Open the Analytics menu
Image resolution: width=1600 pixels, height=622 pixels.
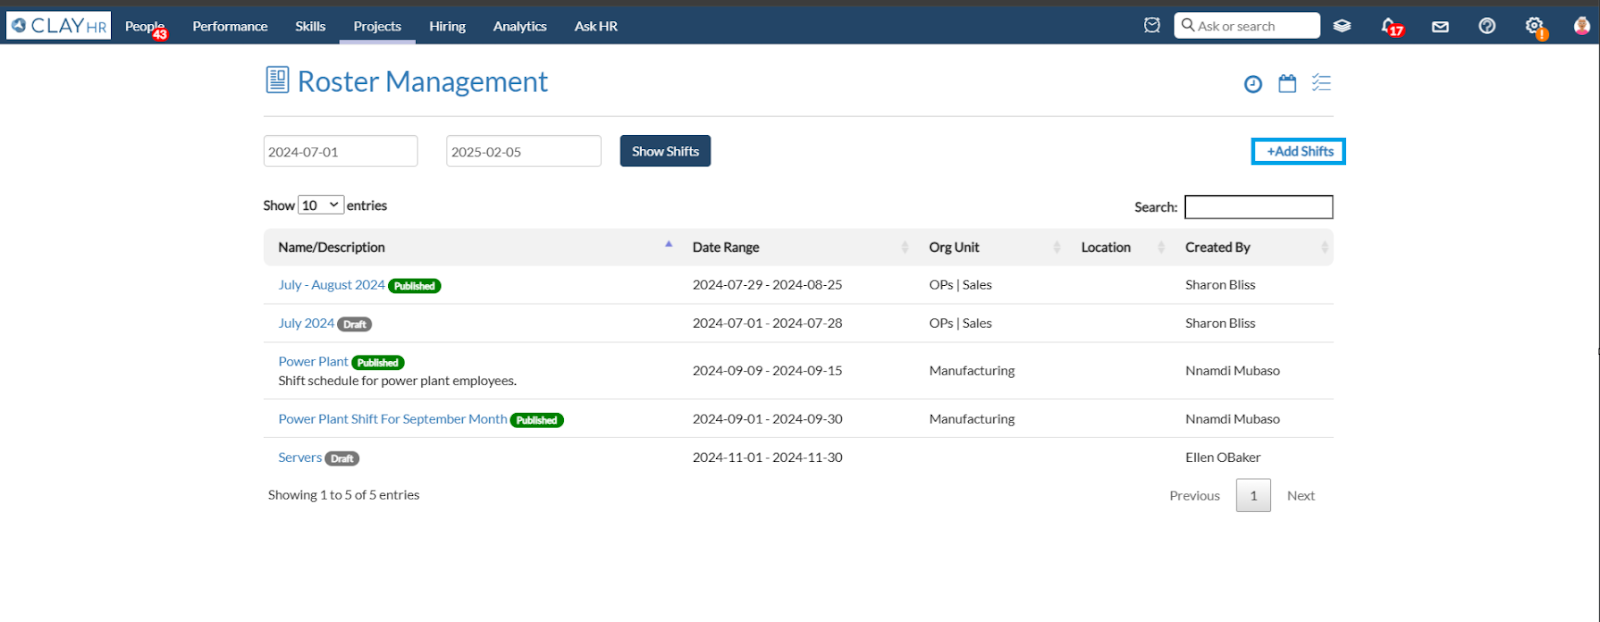[519, 26]
